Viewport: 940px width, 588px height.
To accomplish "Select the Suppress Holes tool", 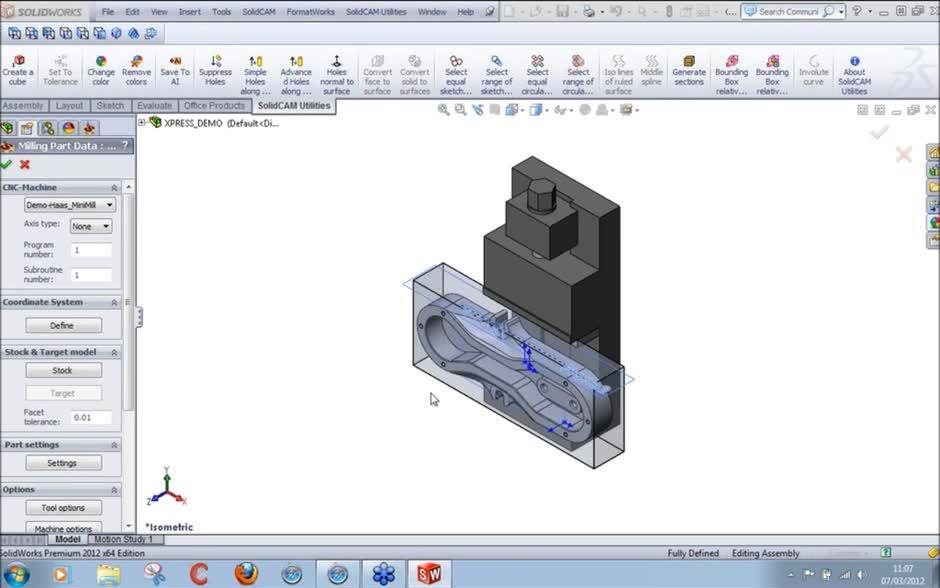I will (x=214, y=70).
